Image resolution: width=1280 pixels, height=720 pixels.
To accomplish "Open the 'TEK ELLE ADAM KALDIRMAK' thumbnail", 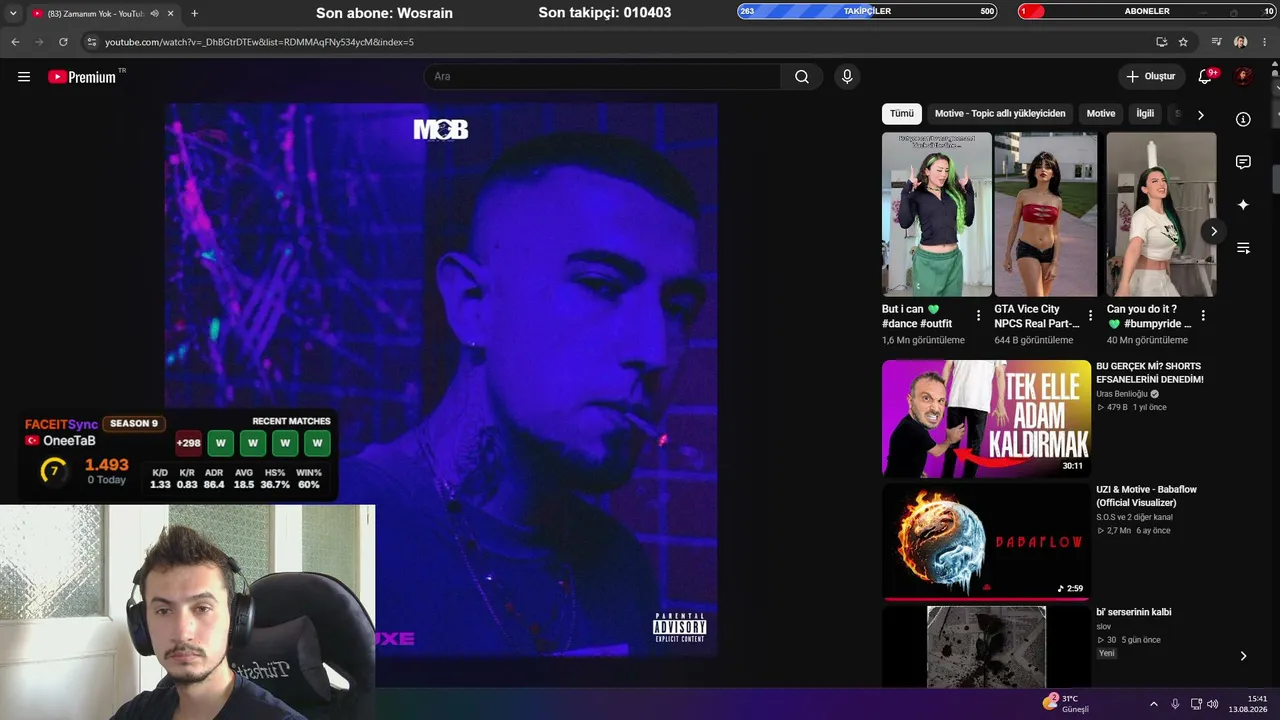I will [986, 418].
